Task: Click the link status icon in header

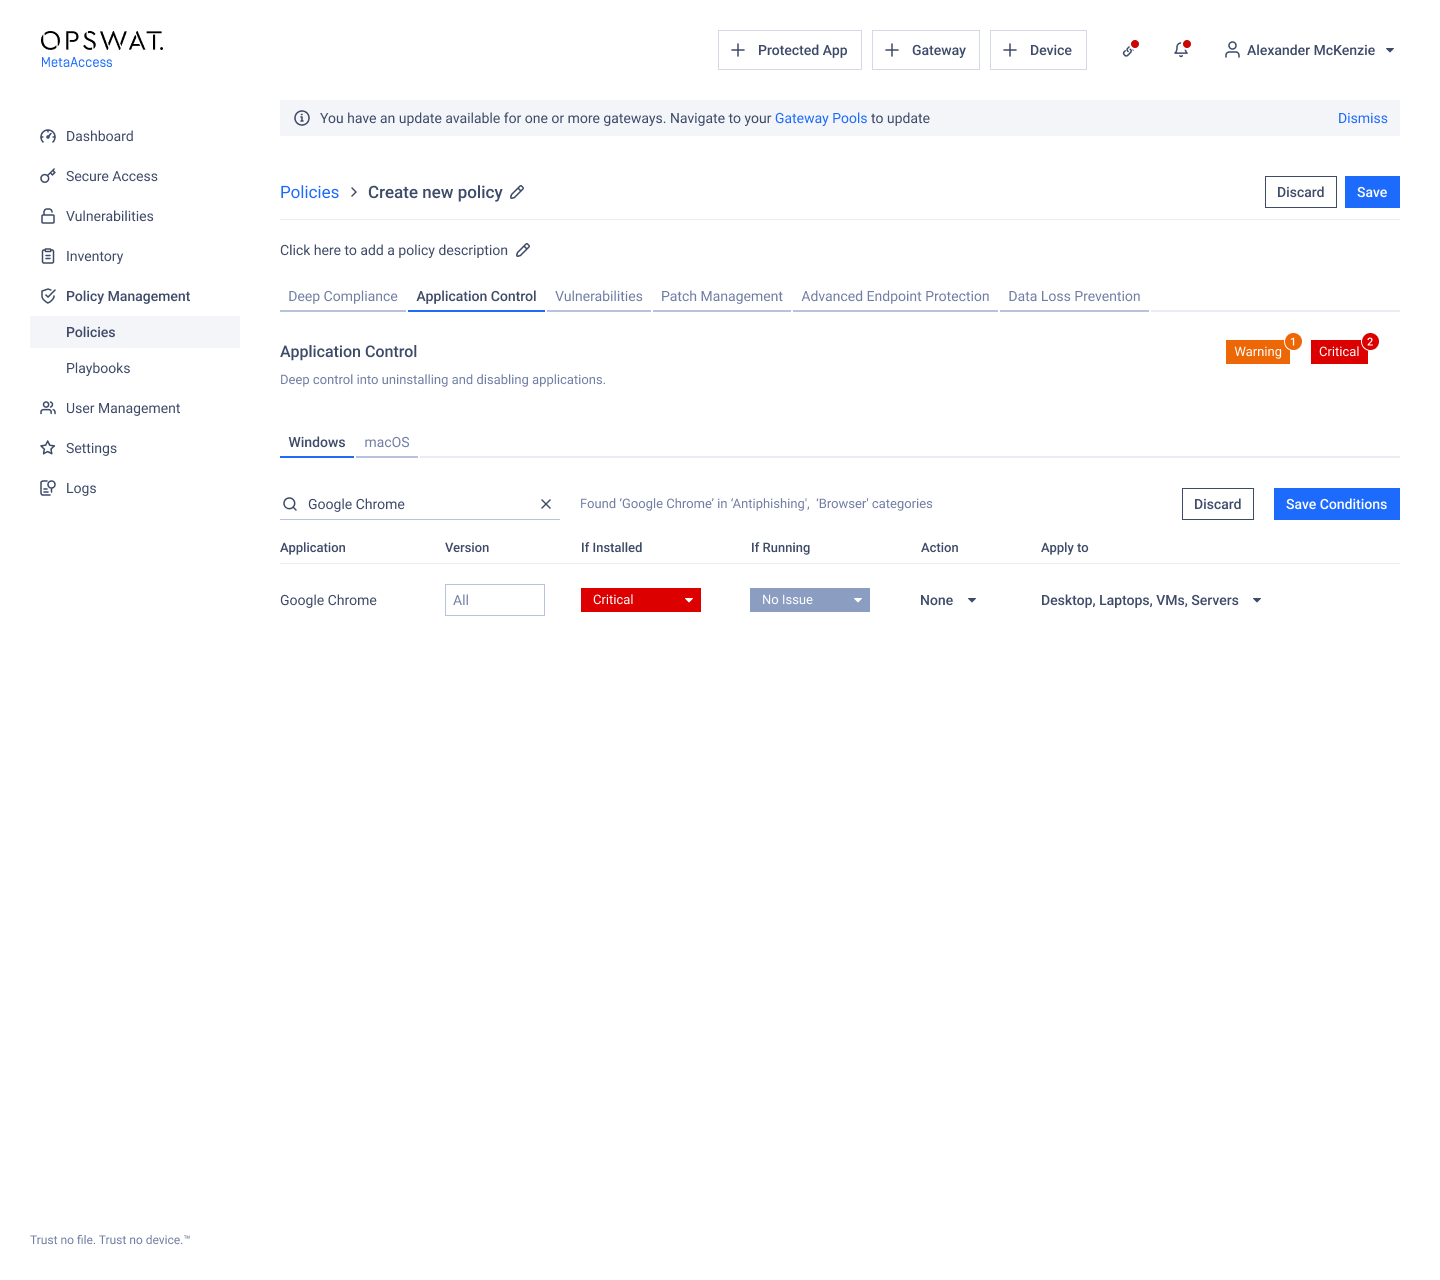Action: (x=1129, y=50)
